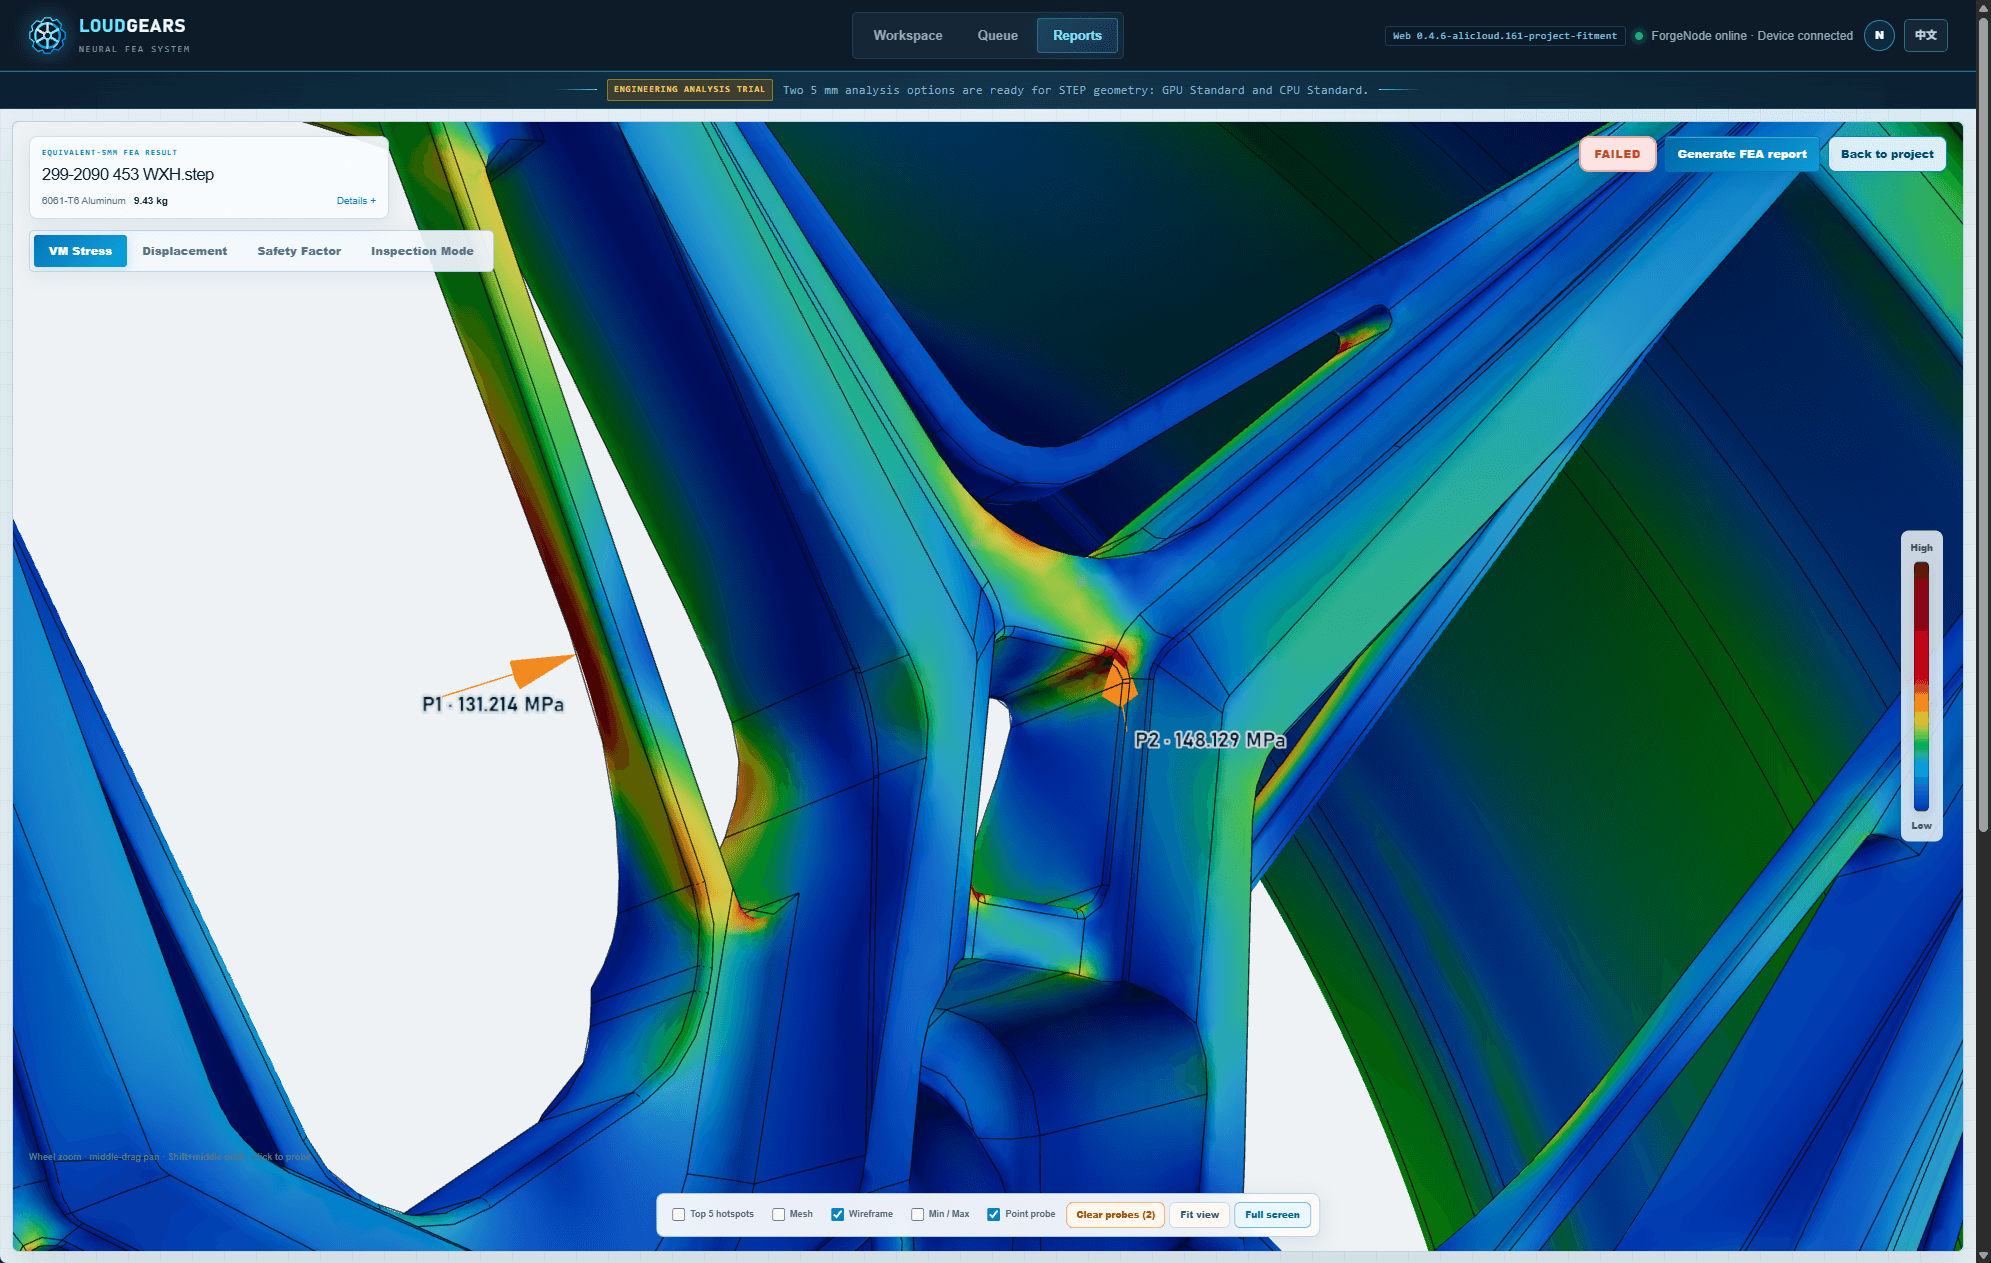Uncheck the Point probe checkbox

click(994, 1214)
